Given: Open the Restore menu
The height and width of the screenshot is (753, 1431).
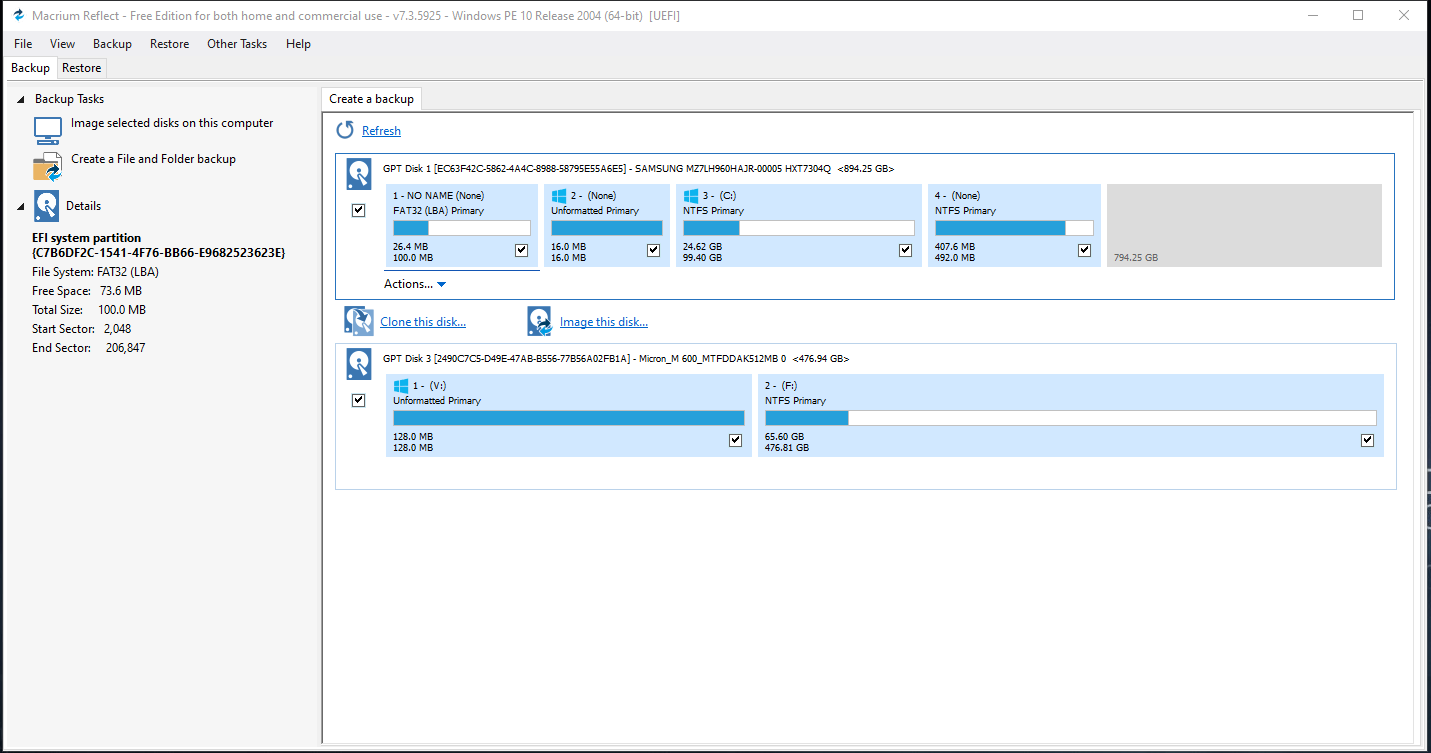Looking at the screenshot, I should click(169, 44).
